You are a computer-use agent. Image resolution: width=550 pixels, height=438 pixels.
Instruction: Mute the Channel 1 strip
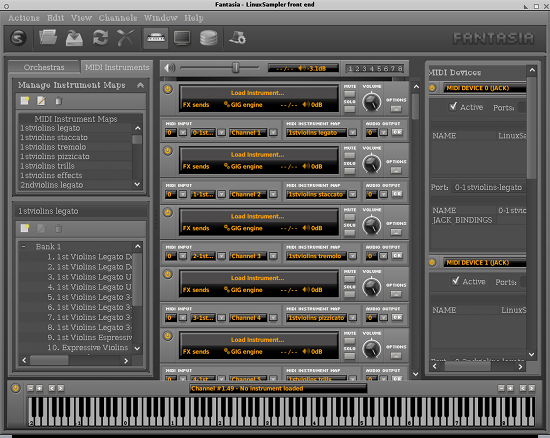[349, 94]
